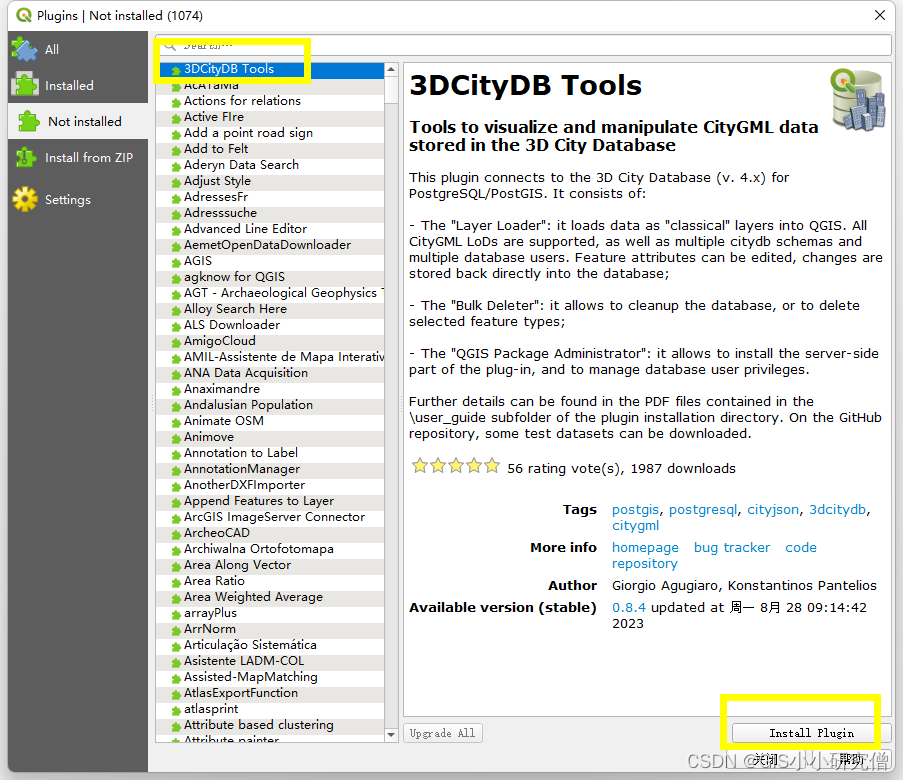Select Adresssuche plugin
This screenshot has width=903, height=780.
tap(270, 213)
